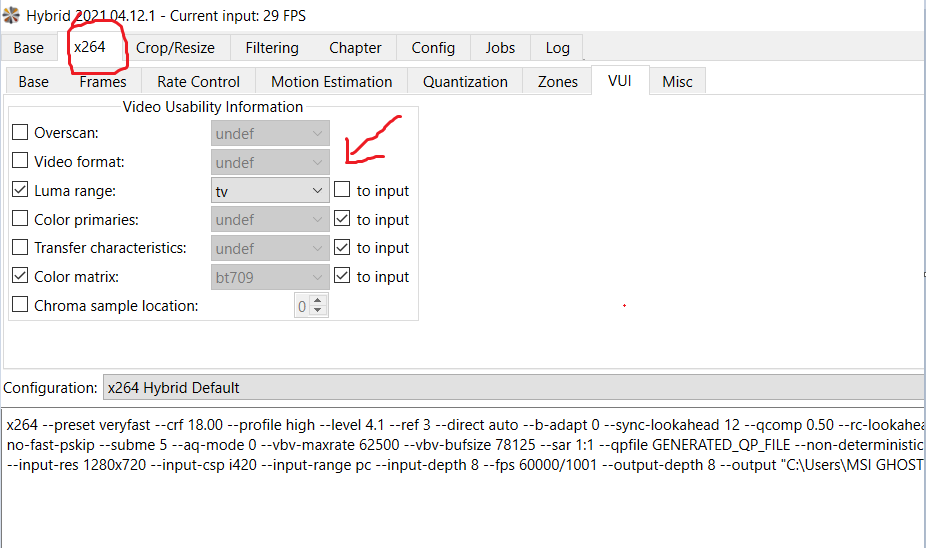Switch to the Rate Control sub-tab
The height and width of the screenshot is (548, 926).
(198, 81)
